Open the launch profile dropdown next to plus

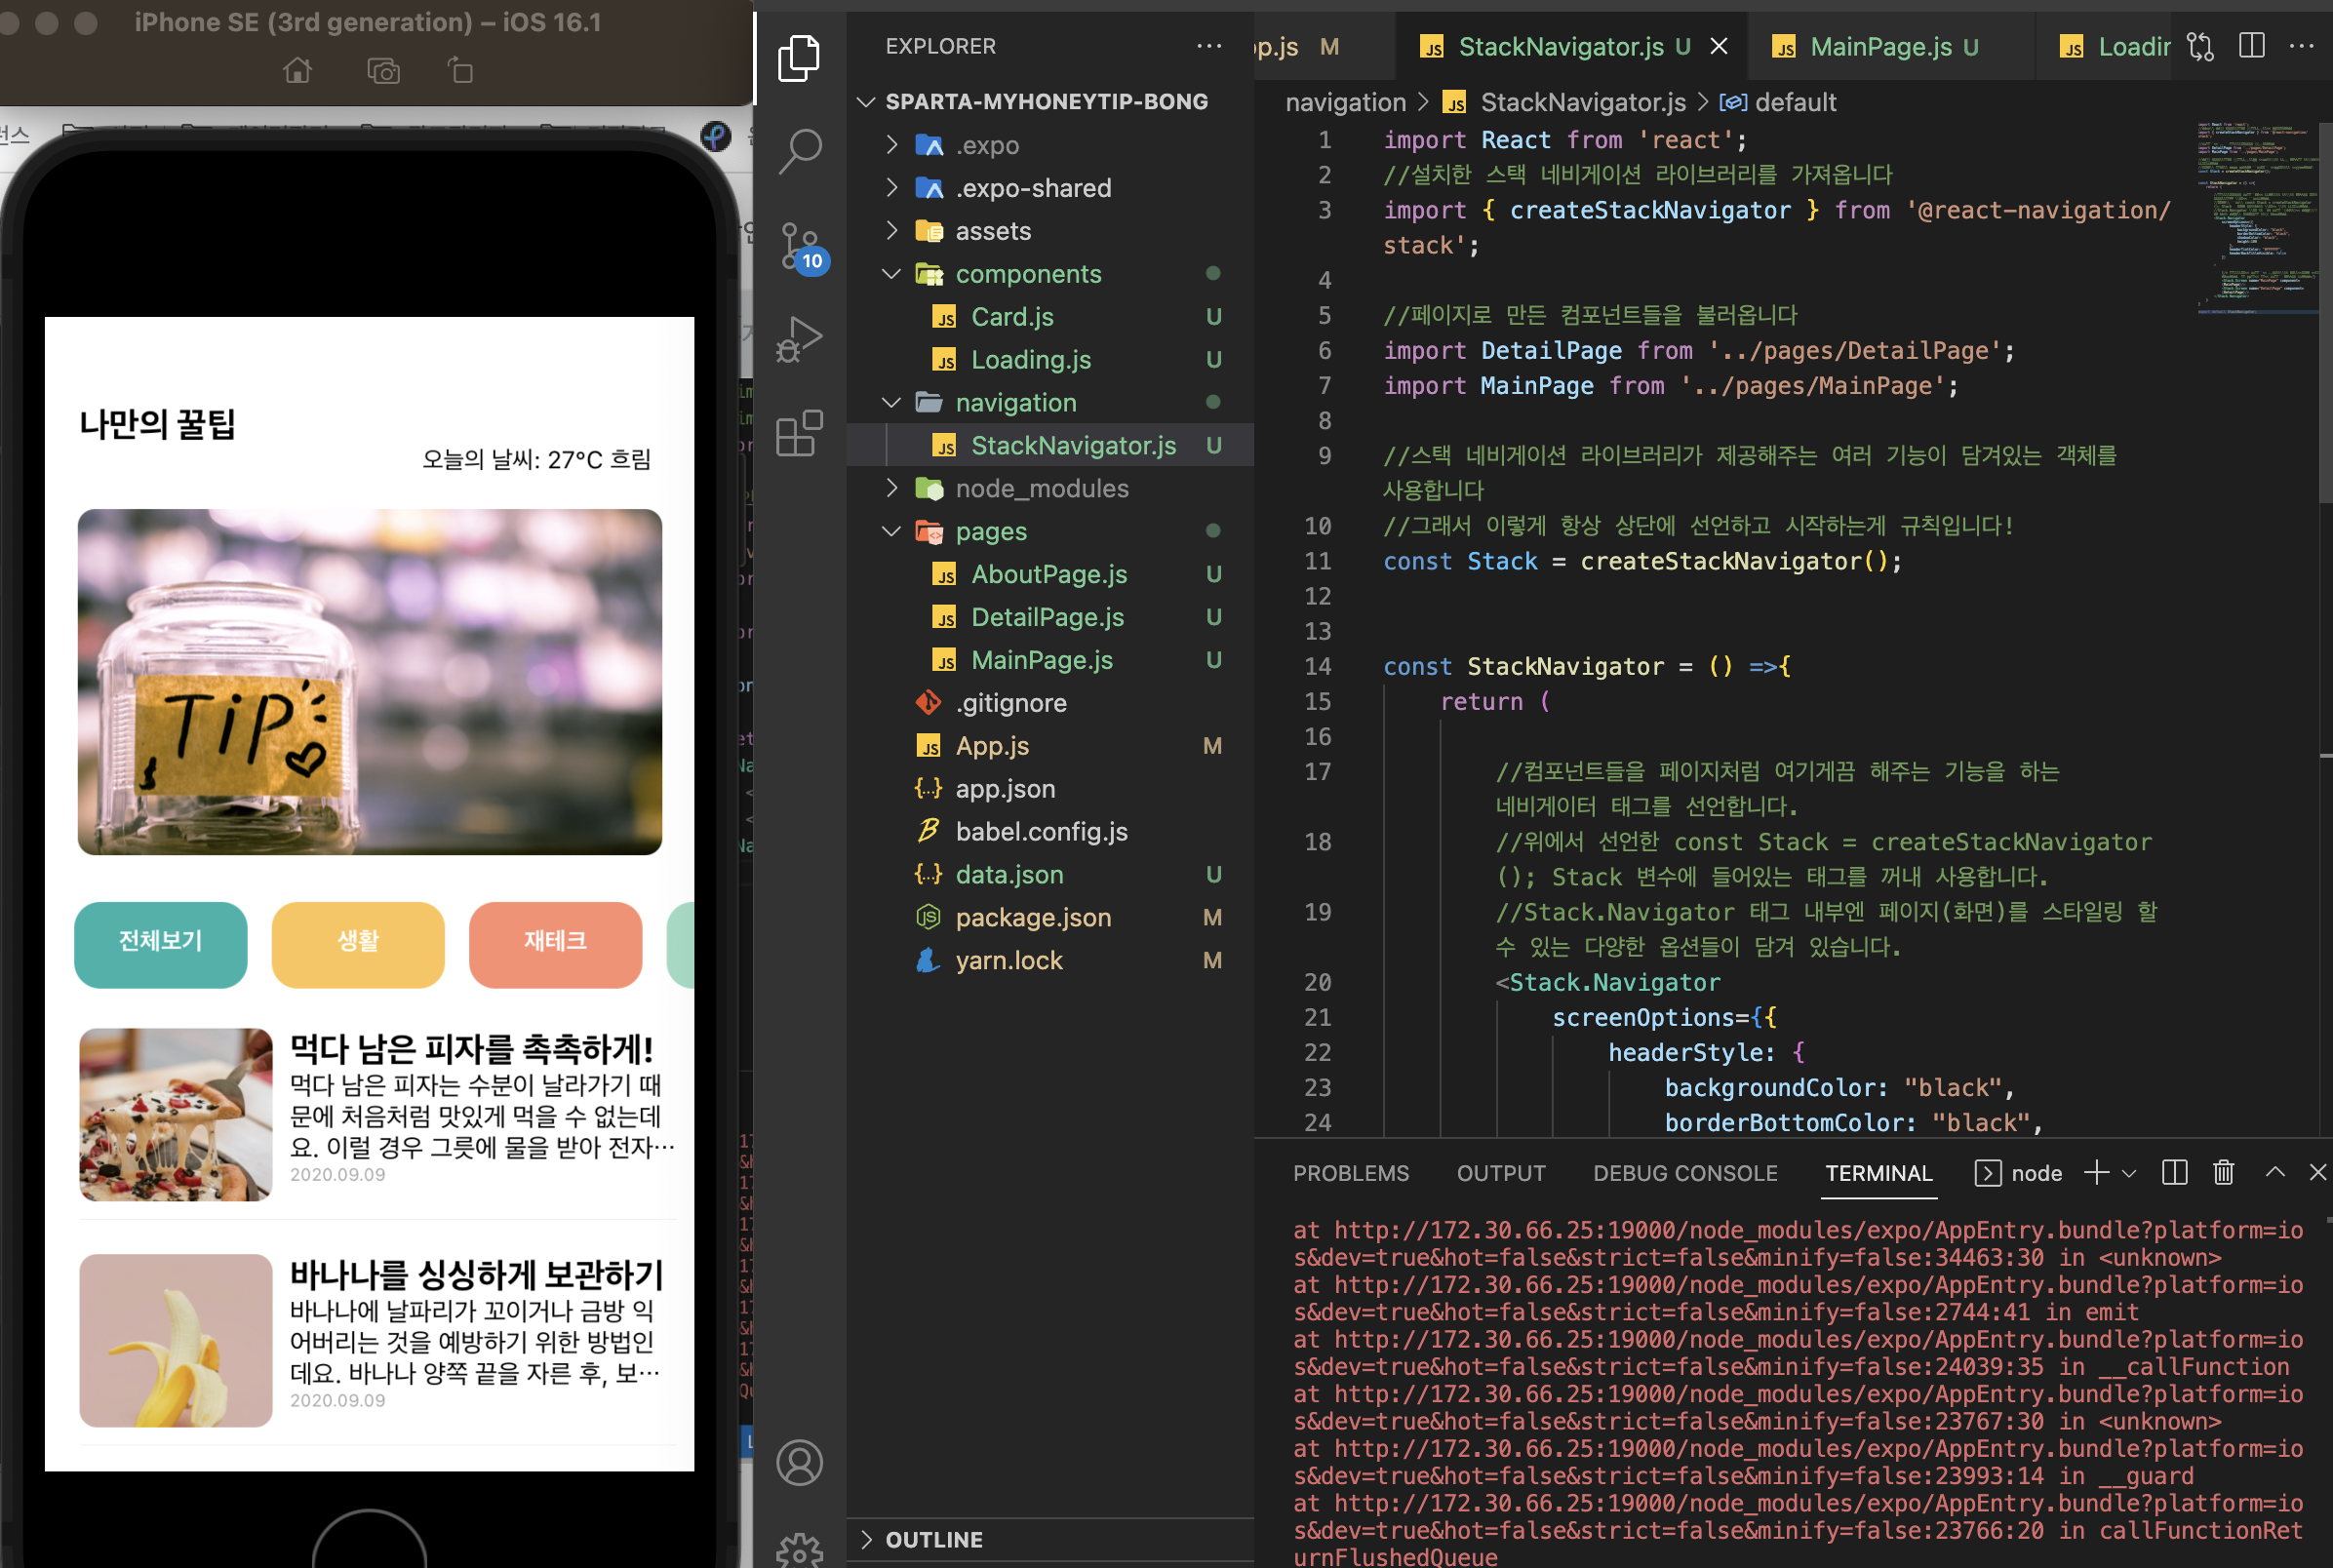click(x=2128, y=1173)
